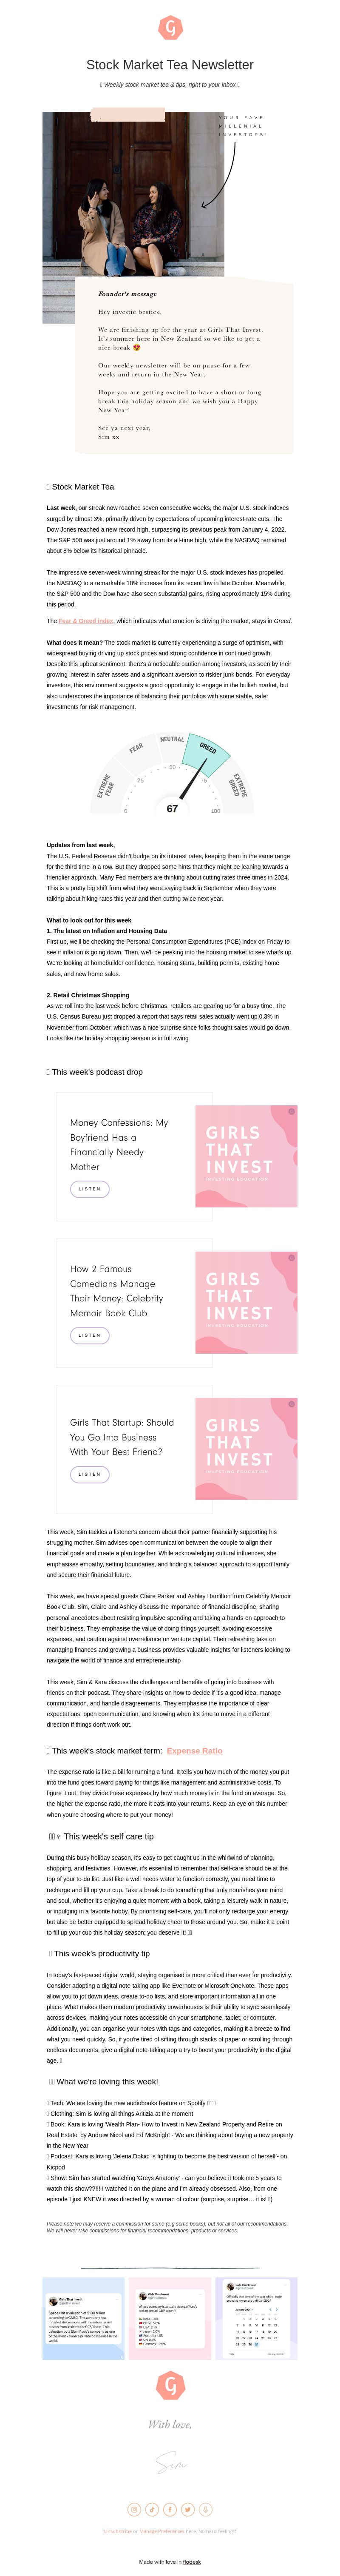Open the Fear & Greed index link
The image size is (340, 2576).
point(86,621)
